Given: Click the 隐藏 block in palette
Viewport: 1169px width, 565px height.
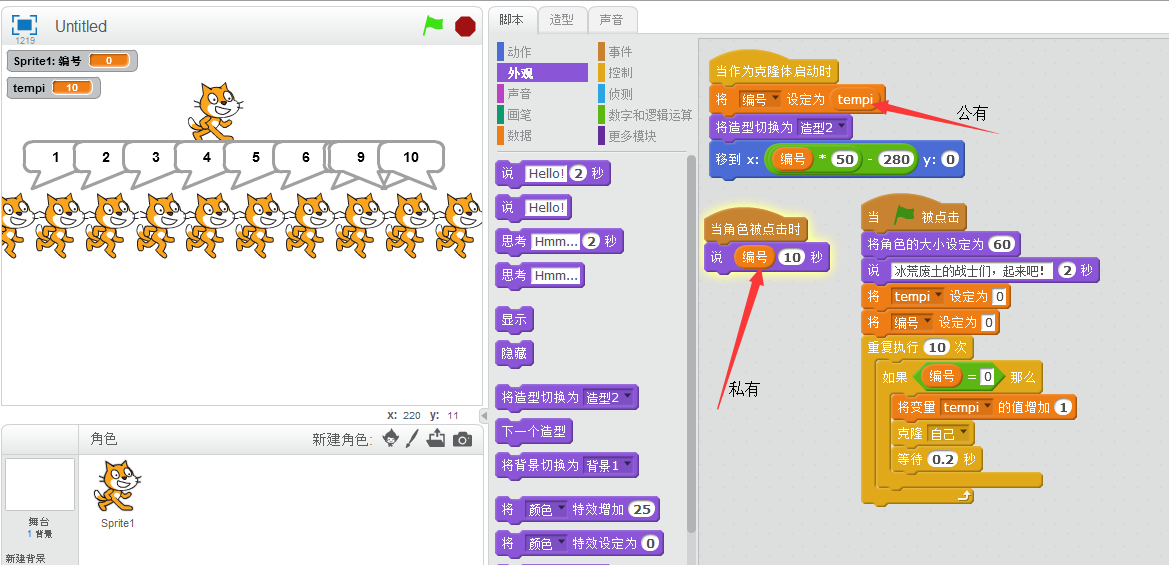Looking at the screenshot, I should (x=514, y=353).
